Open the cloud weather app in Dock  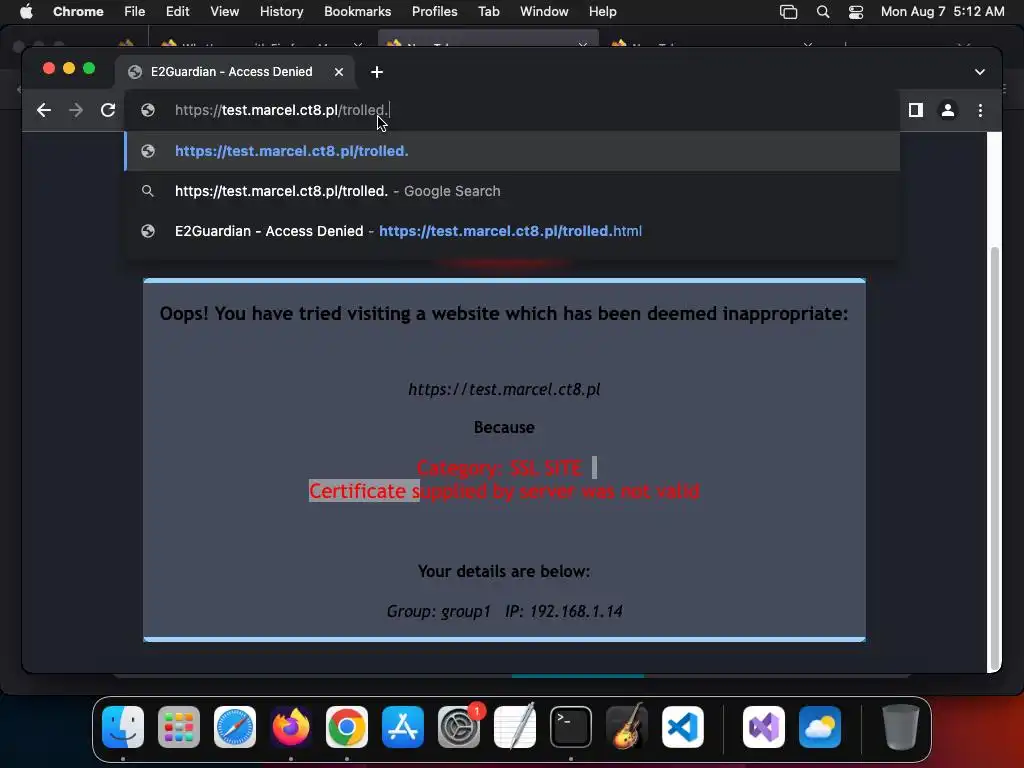point(820,727)
